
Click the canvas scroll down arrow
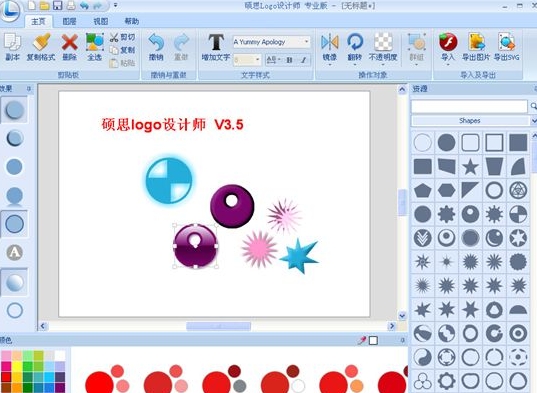(402, 315)
